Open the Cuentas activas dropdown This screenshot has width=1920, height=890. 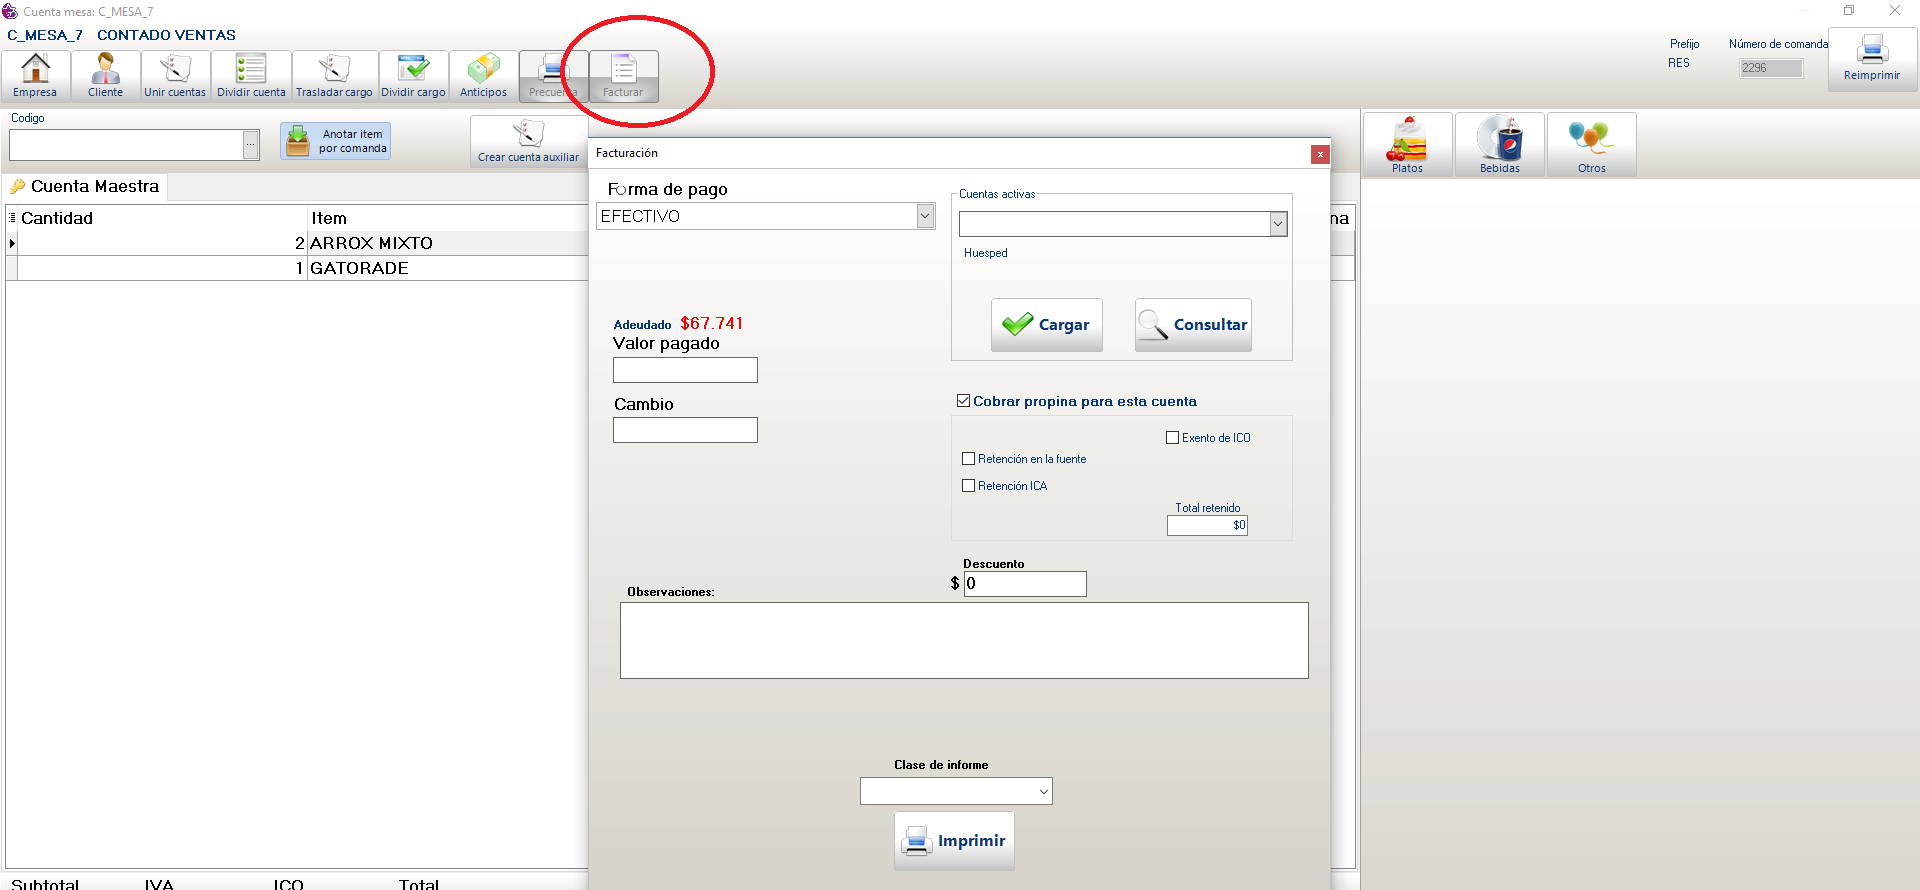(1277, 224)
